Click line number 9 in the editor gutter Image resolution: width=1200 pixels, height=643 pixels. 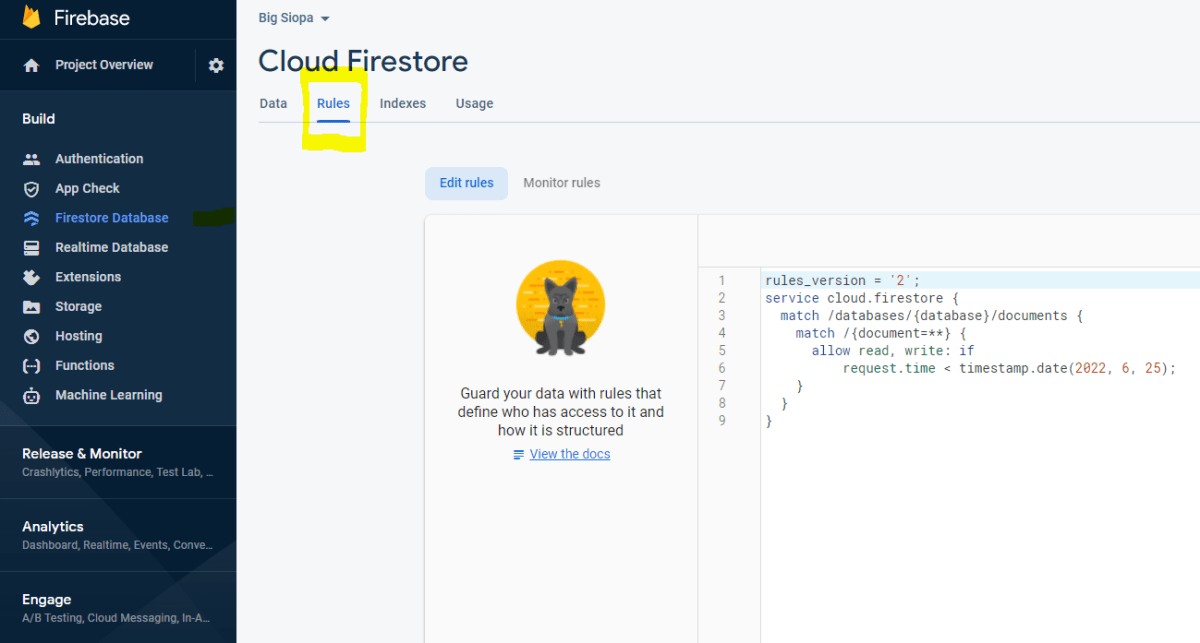pos(722,421)
